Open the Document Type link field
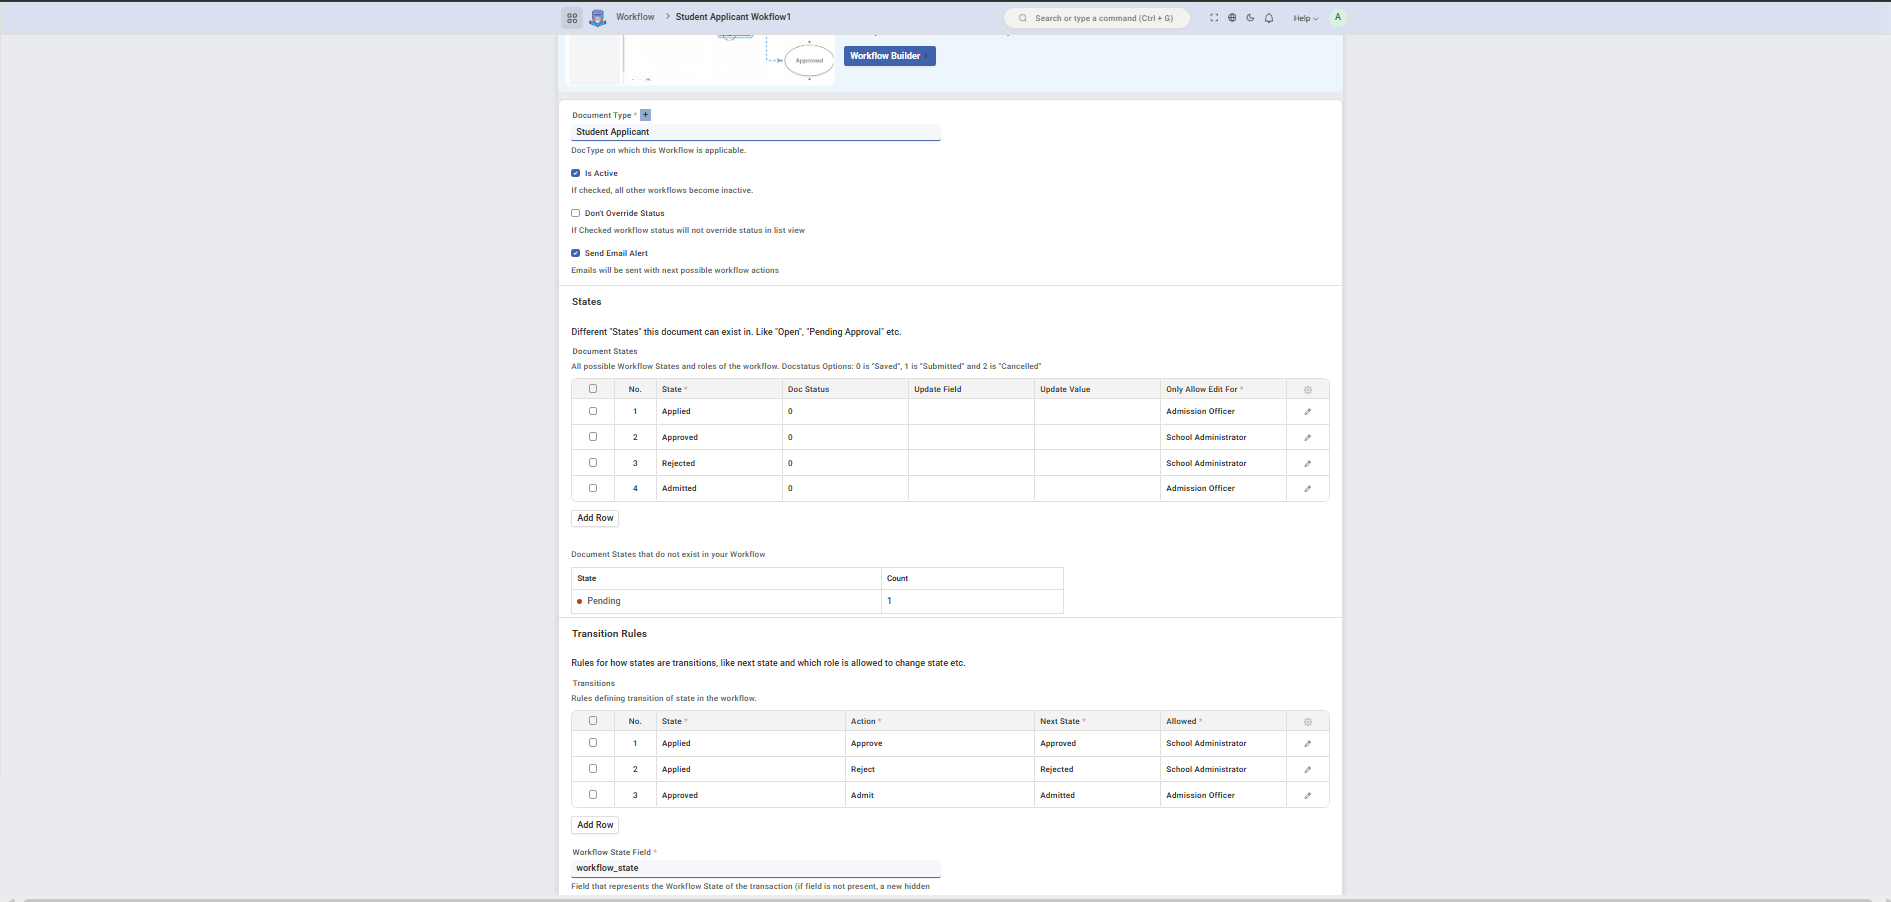This screenshot has height=902, width=1891. (755, 132)
